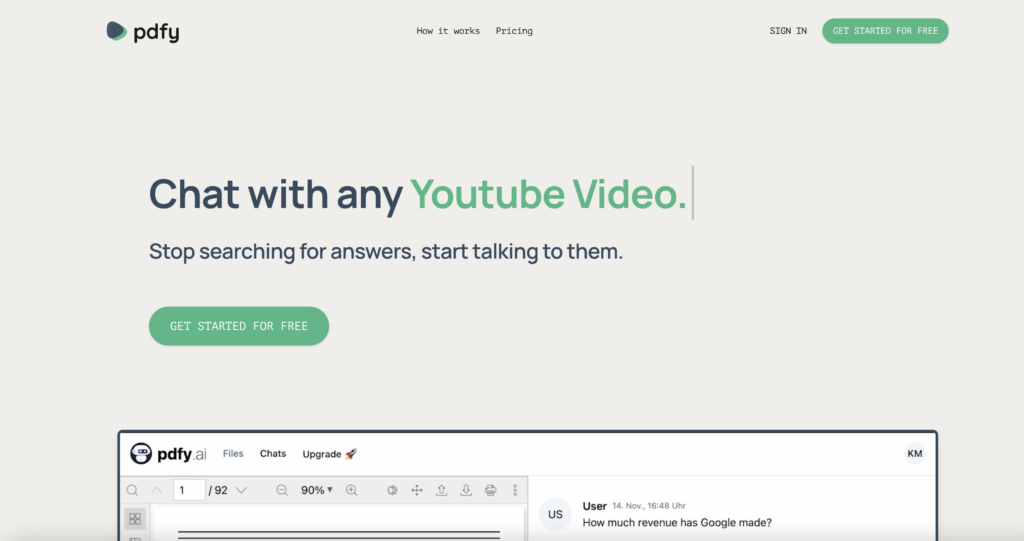Screen dimensions: 1024x541
Task: Click header GET STARTED FOR FREE button
Action: click(x=885, y=31)
